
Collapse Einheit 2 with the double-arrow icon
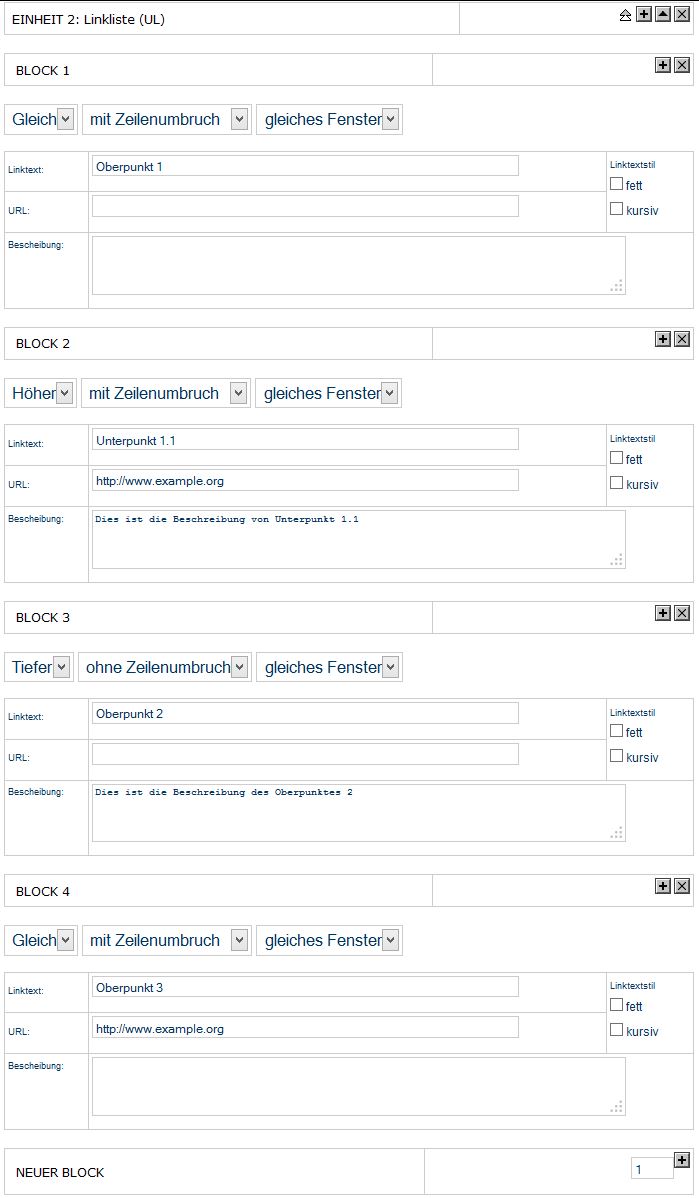point(625,15)
